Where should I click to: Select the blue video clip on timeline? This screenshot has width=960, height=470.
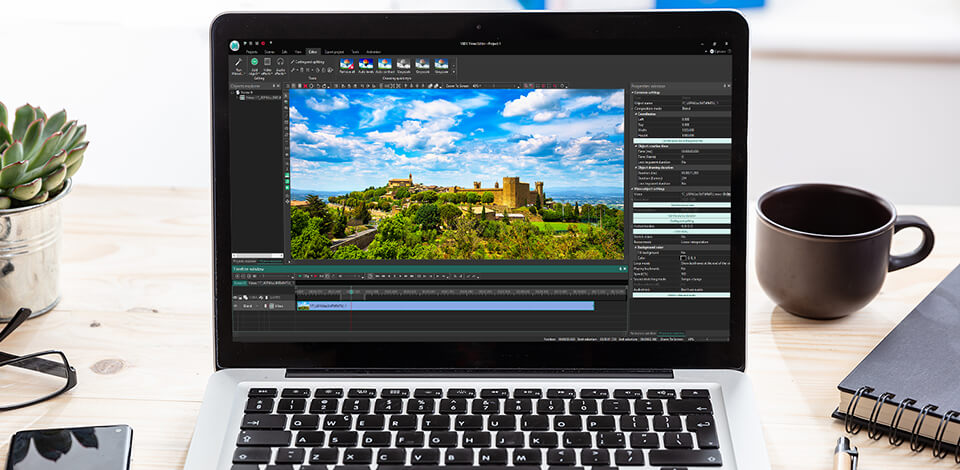pyautogui.click(x=445, y=305)
